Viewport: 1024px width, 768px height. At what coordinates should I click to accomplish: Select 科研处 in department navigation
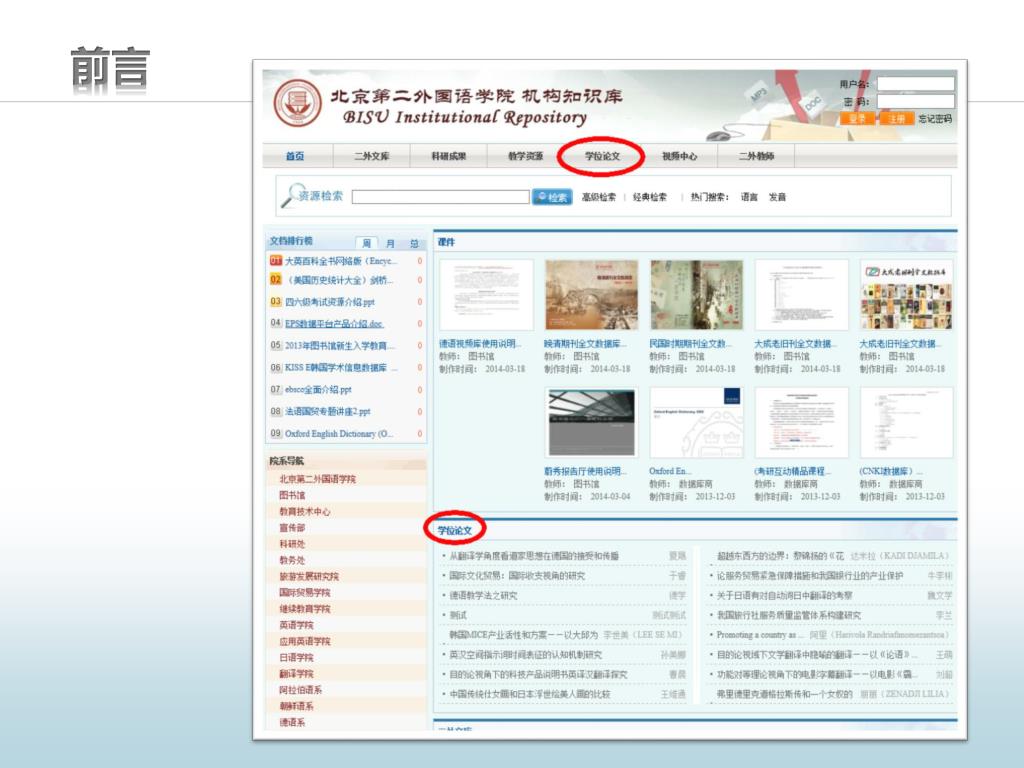click(x=293, y=544)
